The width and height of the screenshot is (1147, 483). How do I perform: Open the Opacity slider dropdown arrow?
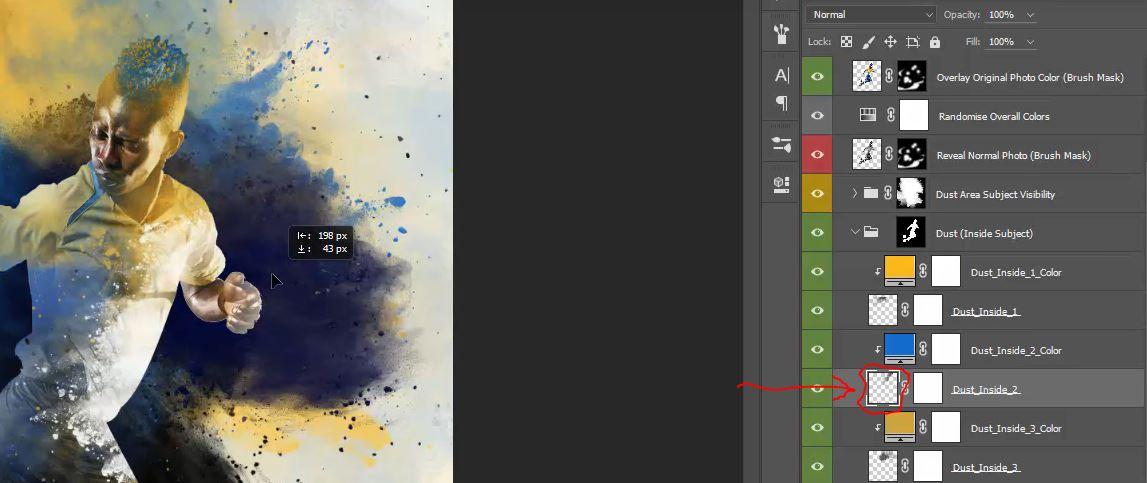click(x=1031, y=15)
